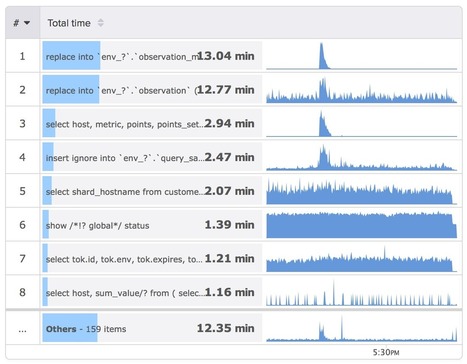Click rank number 5 cell
The height and width of the screenshot is (364, 467).
click(x=22, y=191)
